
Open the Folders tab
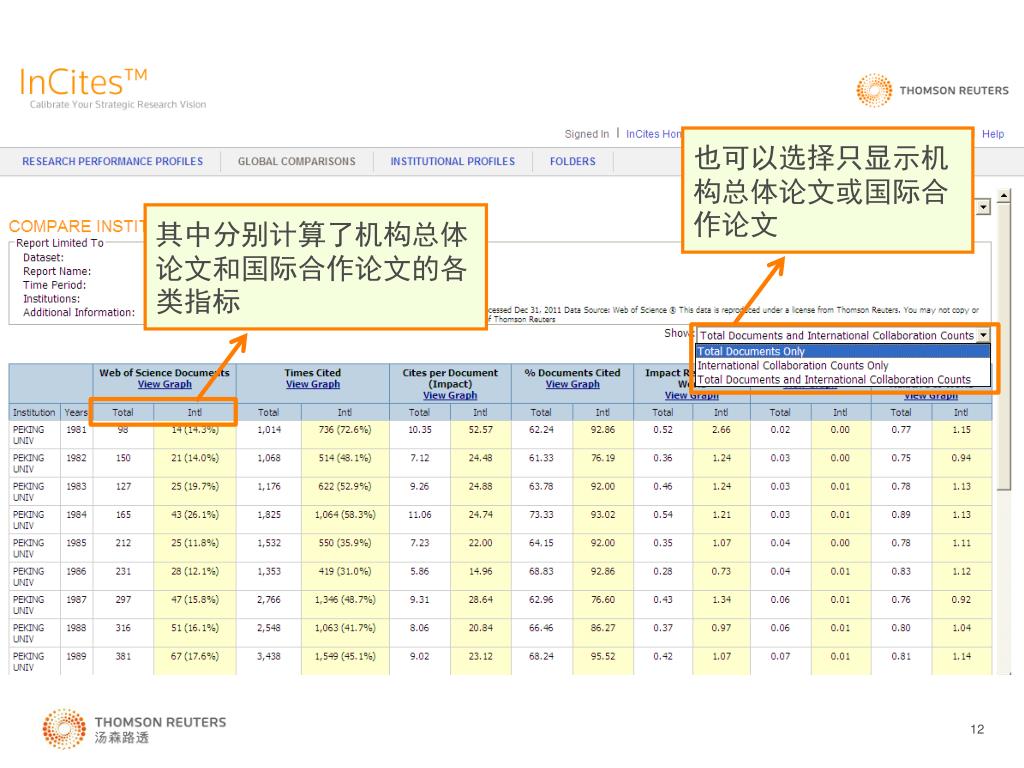(x=573, y=161)
